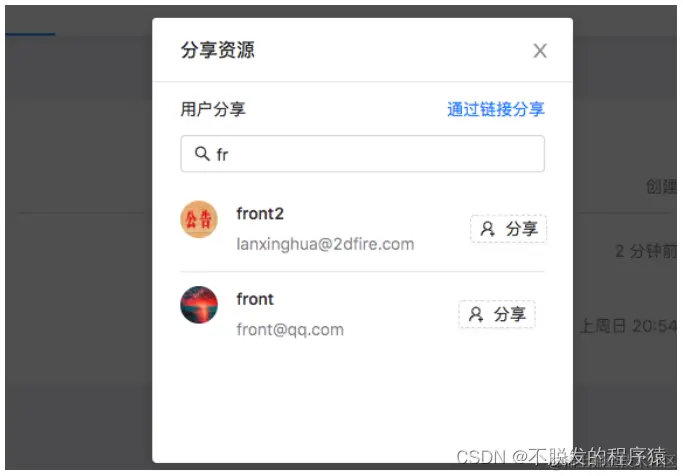Click the 用户分享 section heading

pyautogui.click(x=213, y=109)
